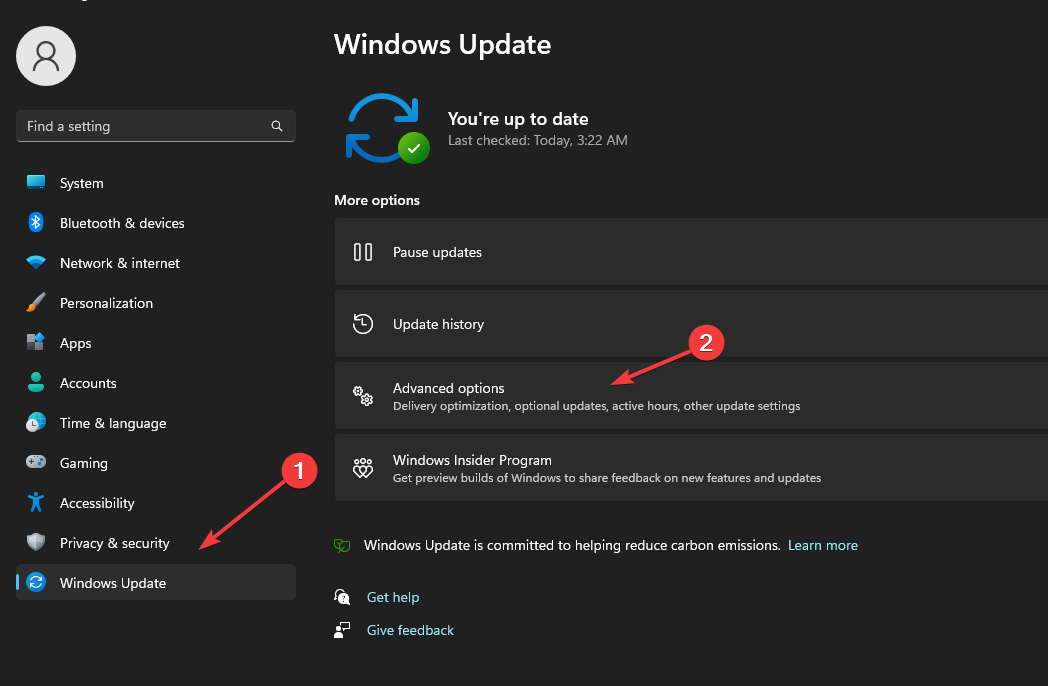The width and height of the screenshot is (1048, 686).
Task: Go to Privacy & security
Action: pyautogui.click(x=156, y=542)
